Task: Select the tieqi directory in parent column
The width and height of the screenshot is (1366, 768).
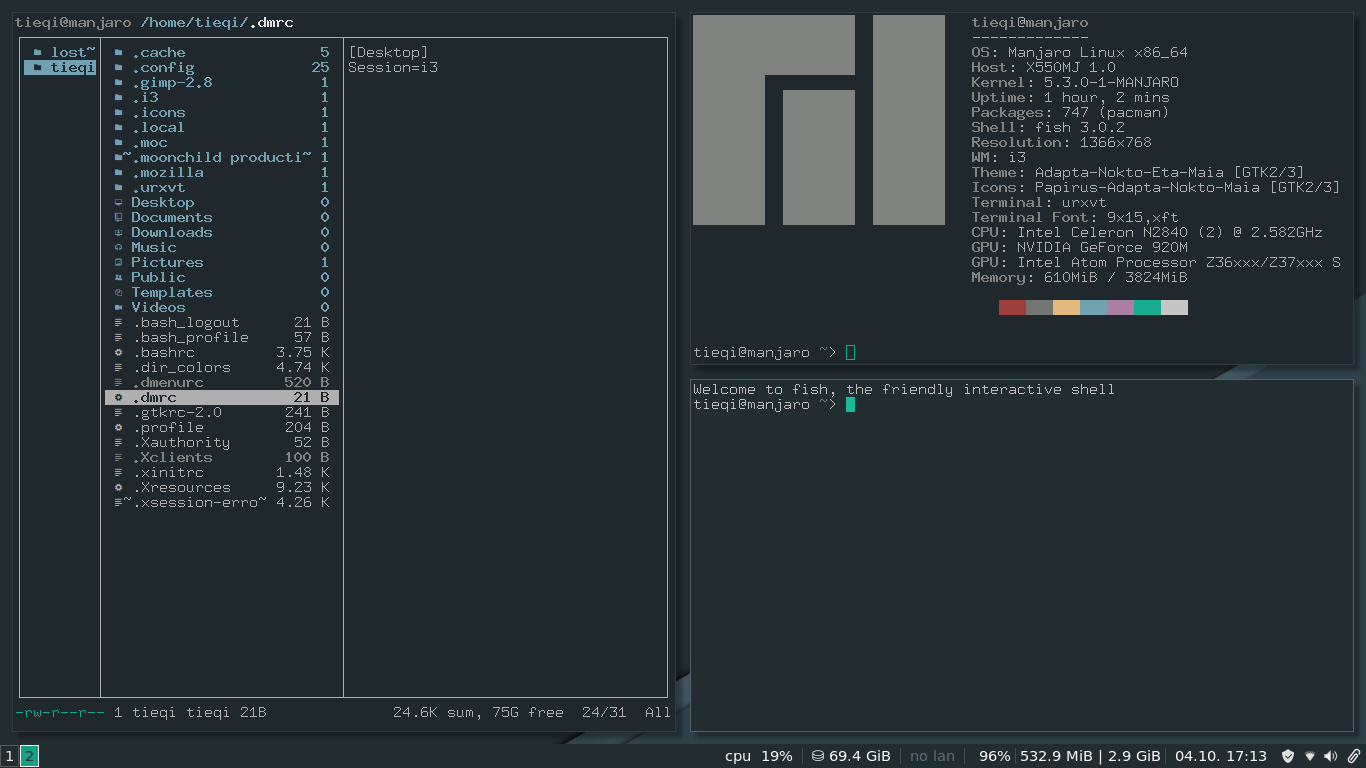Action: 60,68
